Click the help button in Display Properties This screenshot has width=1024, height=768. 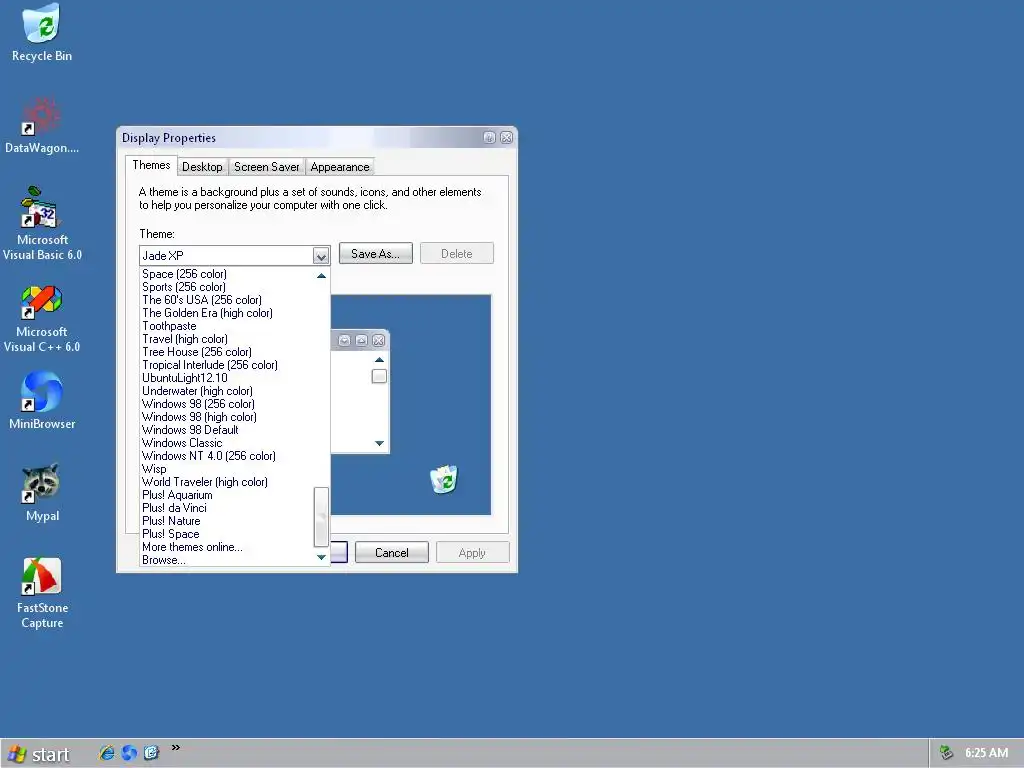489,137
